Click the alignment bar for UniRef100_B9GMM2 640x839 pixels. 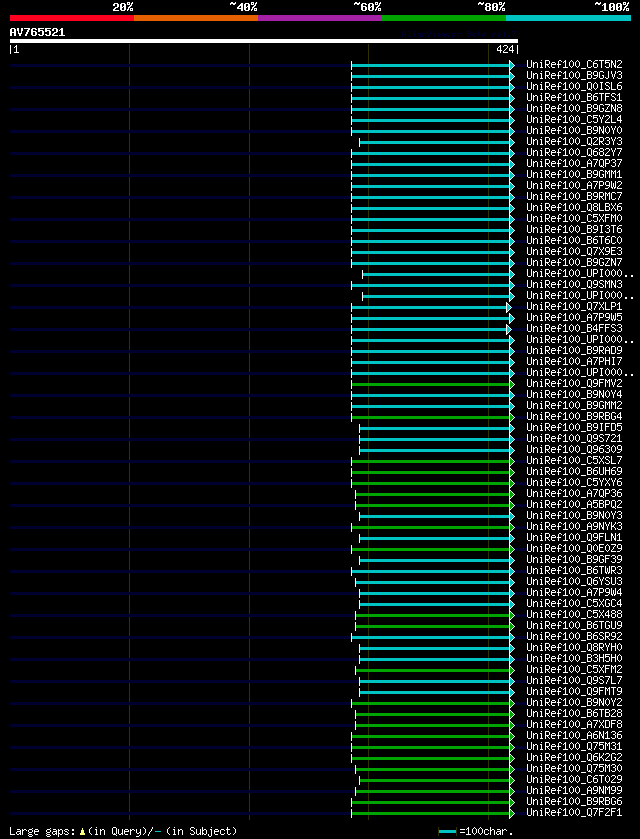click(x=431, y=406)
